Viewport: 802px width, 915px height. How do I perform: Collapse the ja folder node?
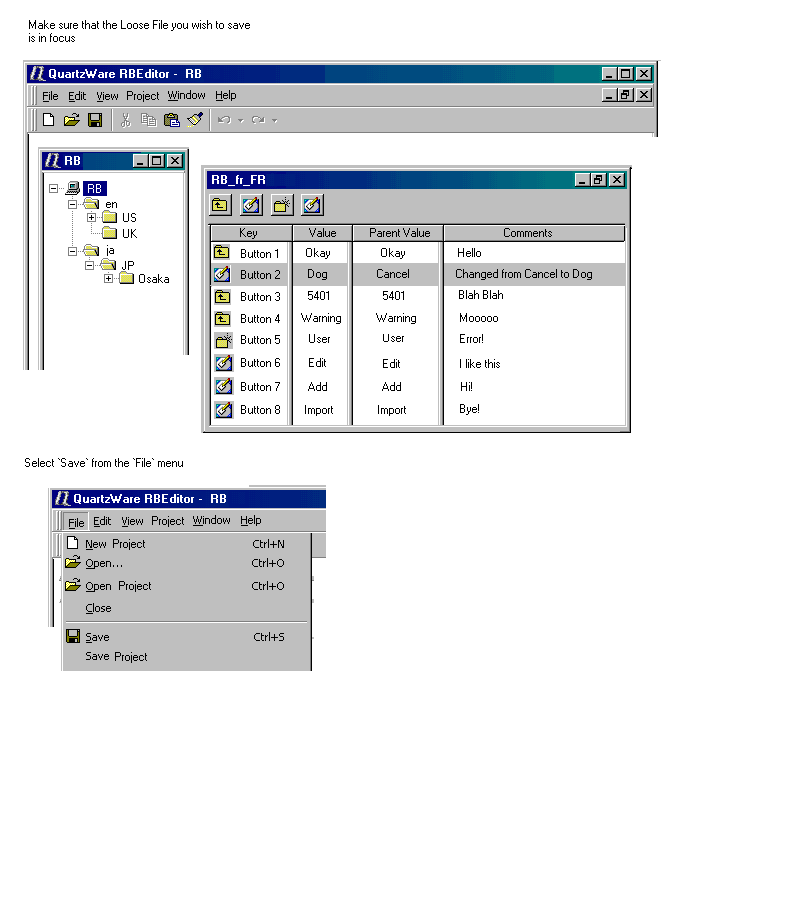72,251
